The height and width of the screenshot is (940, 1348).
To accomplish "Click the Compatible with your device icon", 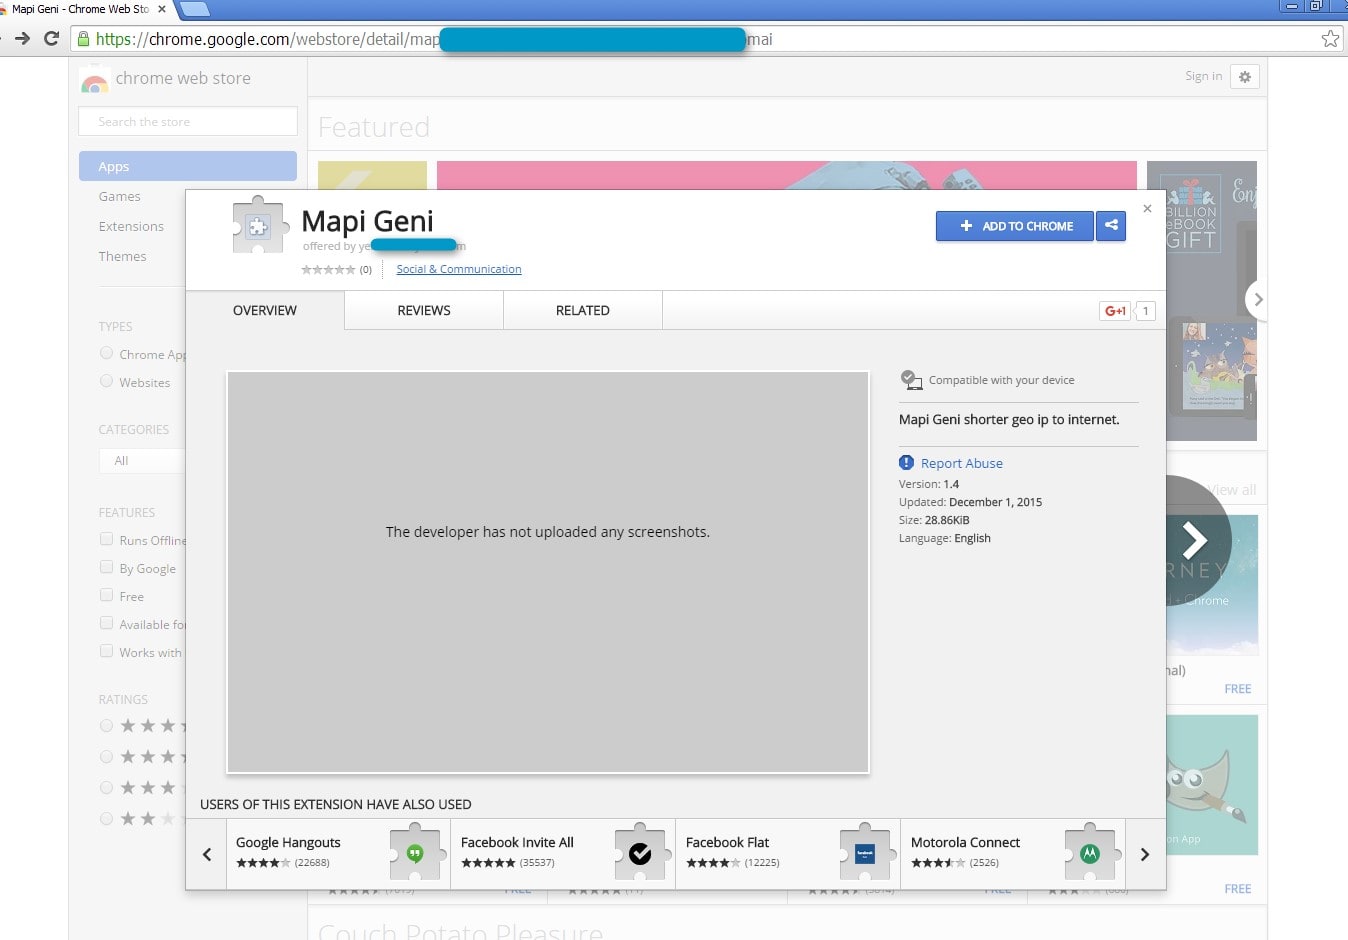I will [910, 380].
